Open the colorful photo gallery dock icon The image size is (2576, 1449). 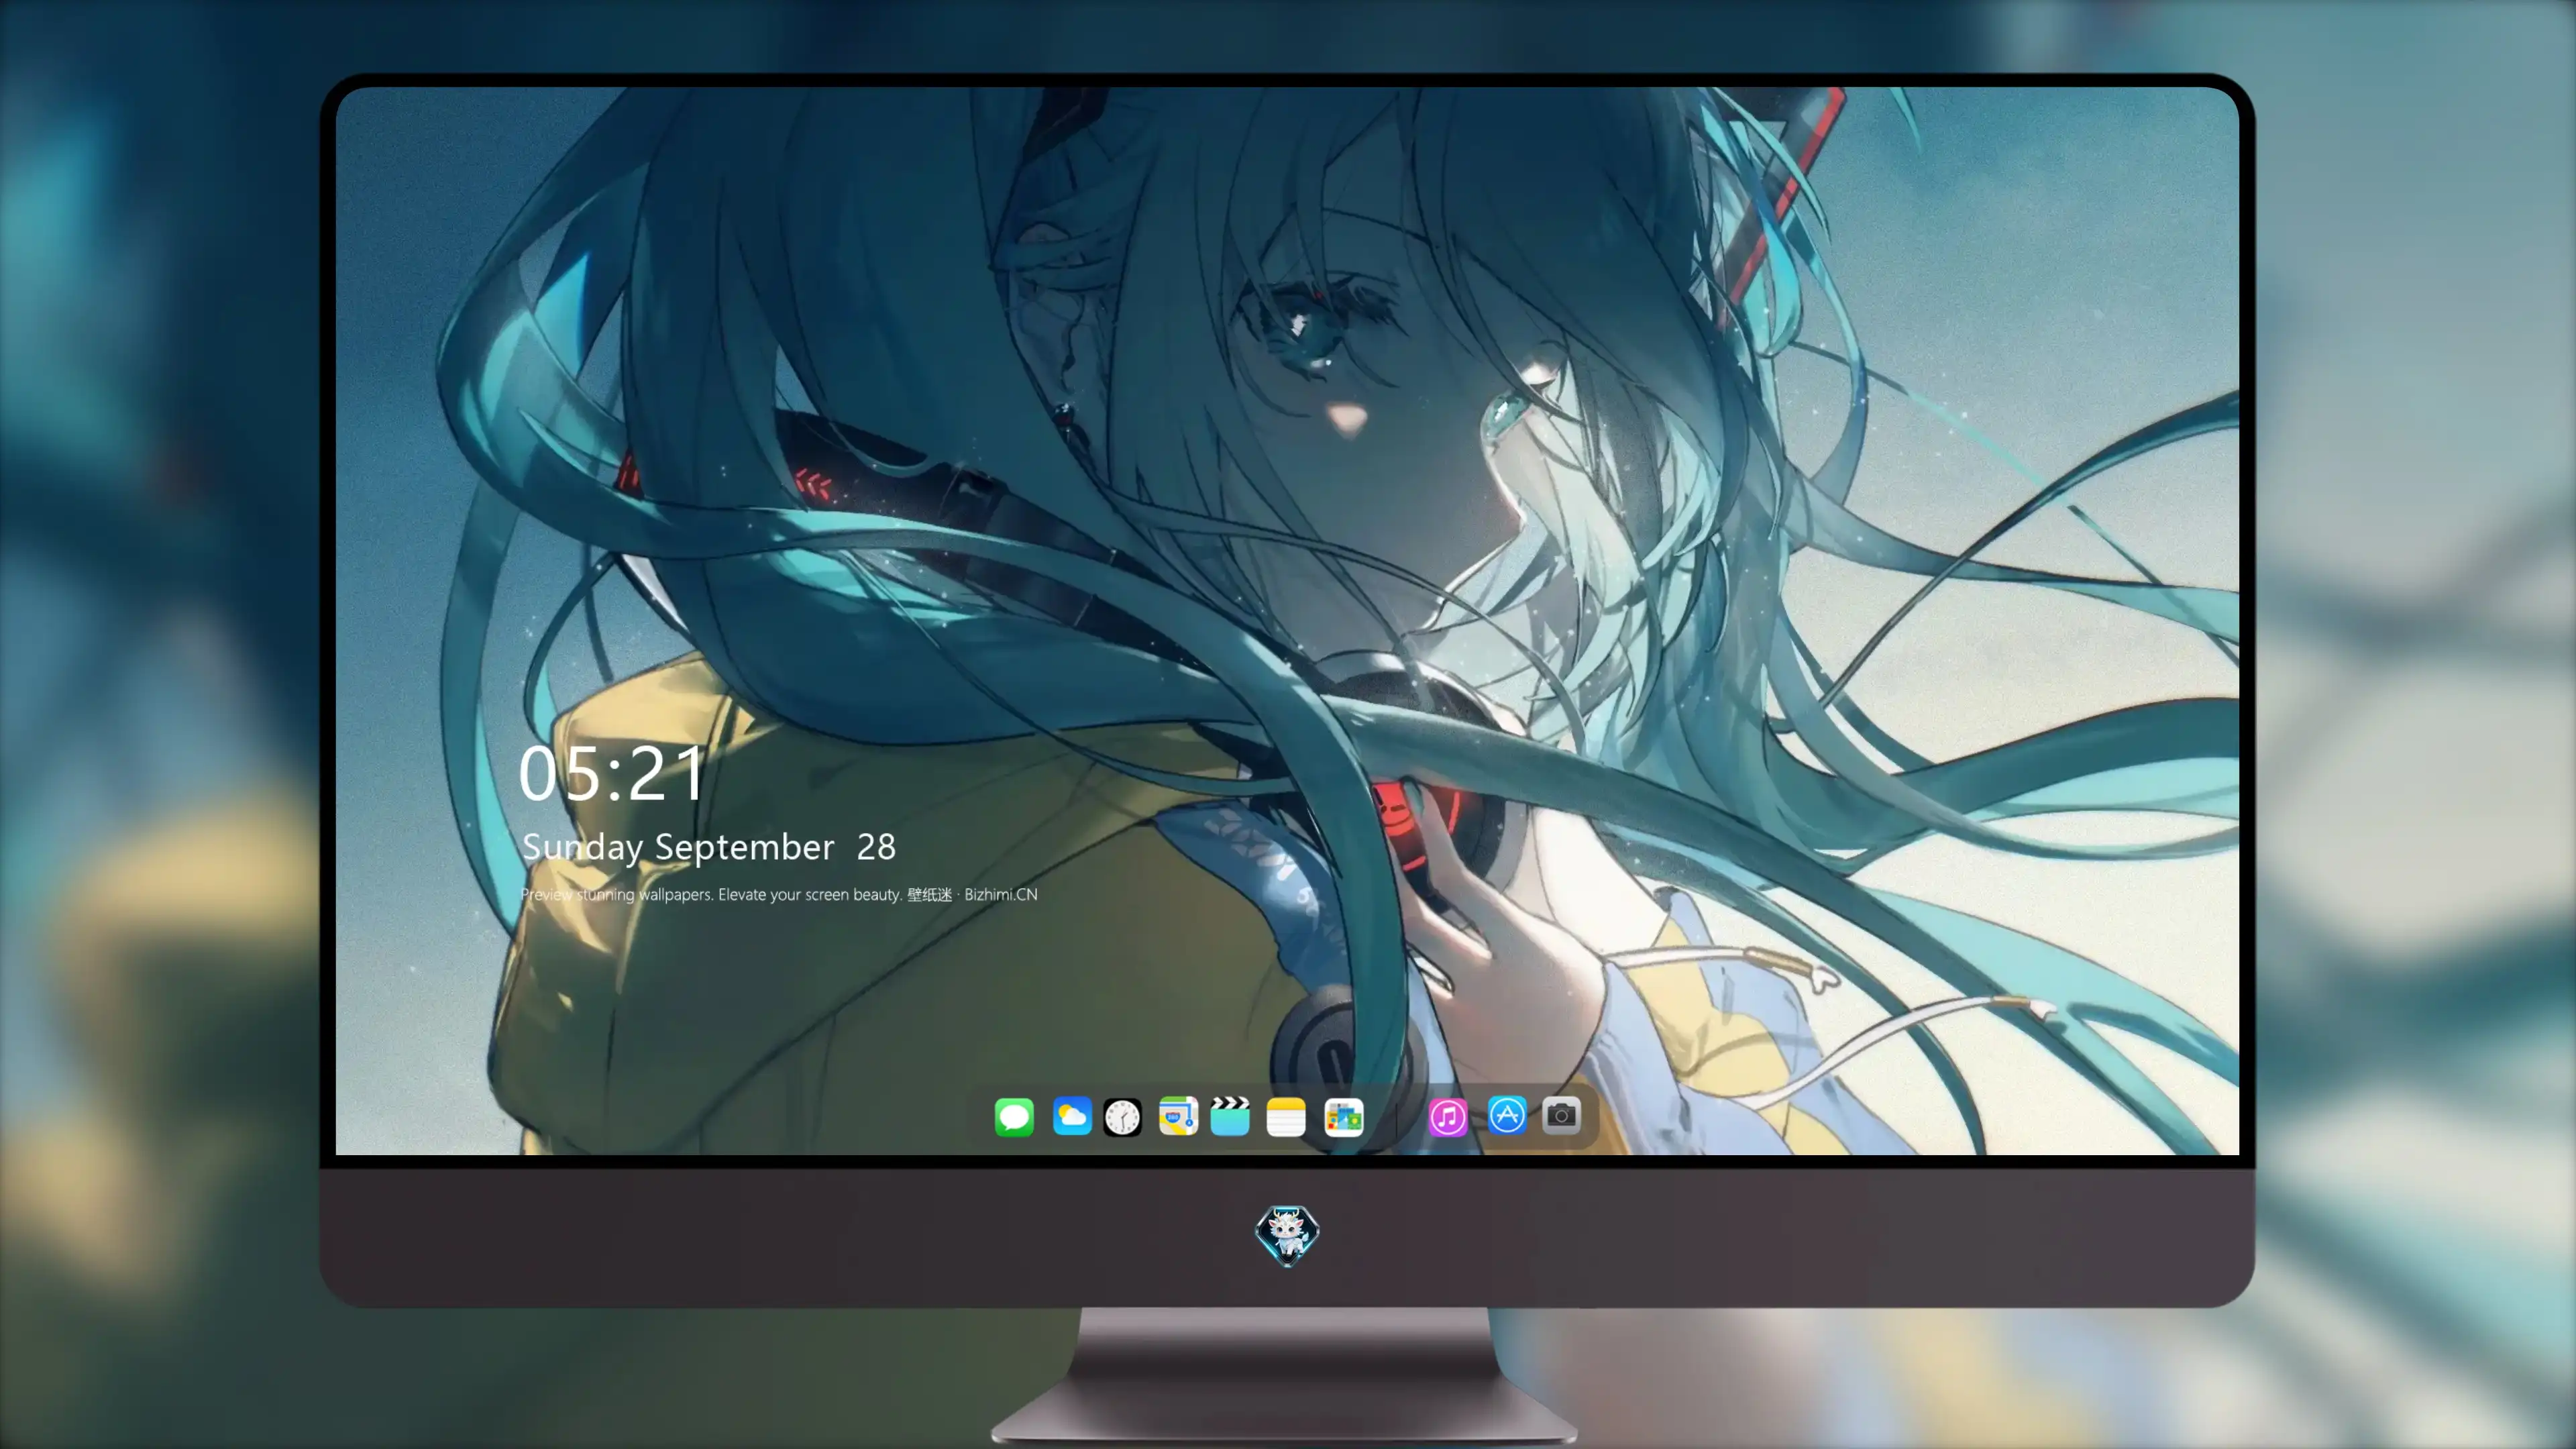pyautogui.click(x=1343, y=1117)
